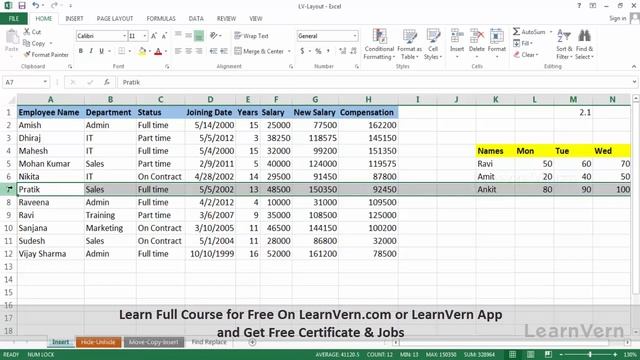
Task: Open Format as Table gallery
Action: click(409, 44)
